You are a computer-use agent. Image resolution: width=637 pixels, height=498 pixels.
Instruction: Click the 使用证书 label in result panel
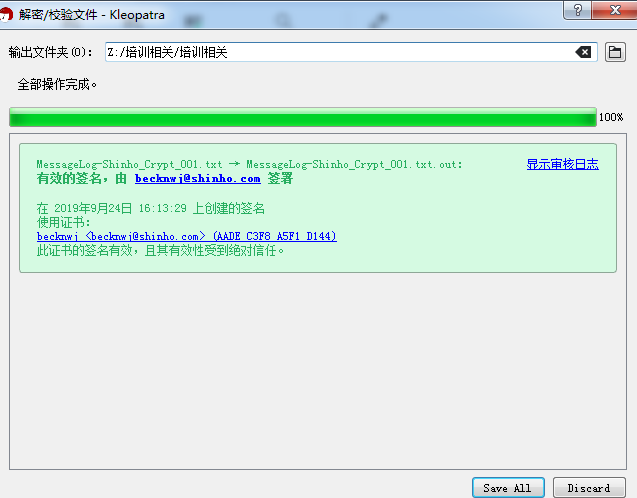pos(63,222)
